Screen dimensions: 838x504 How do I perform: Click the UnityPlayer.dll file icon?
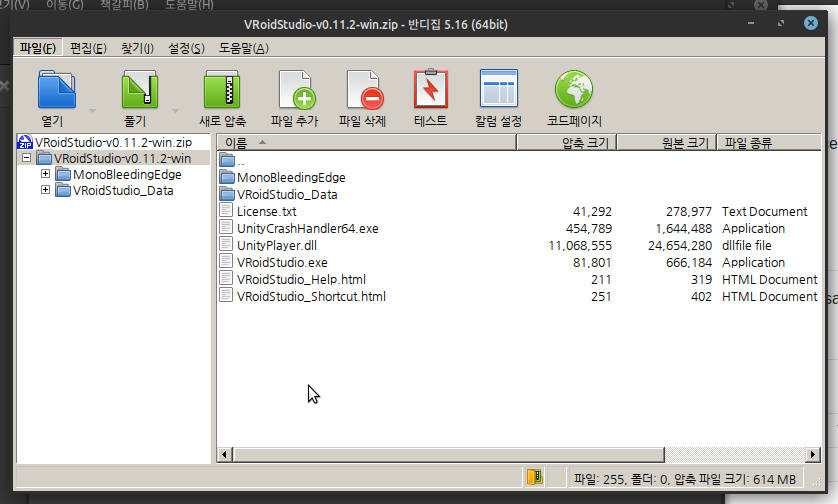[x=226, y=245]
